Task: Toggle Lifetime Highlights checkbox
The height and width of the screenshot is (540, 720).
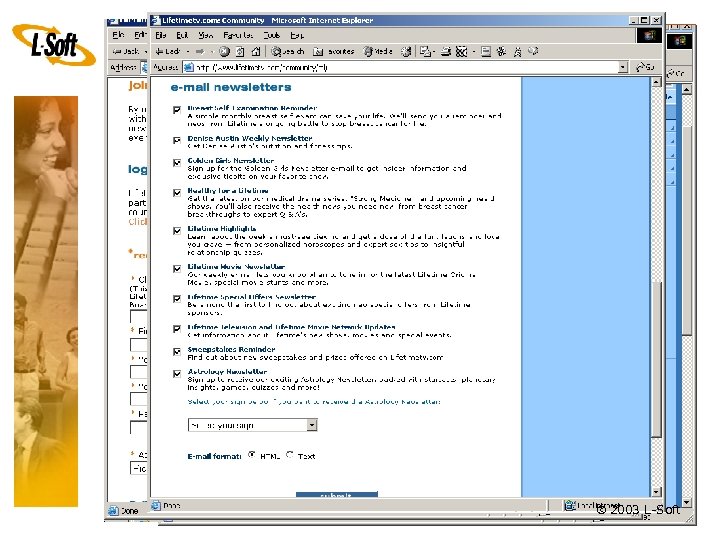Action: (177, 231)
